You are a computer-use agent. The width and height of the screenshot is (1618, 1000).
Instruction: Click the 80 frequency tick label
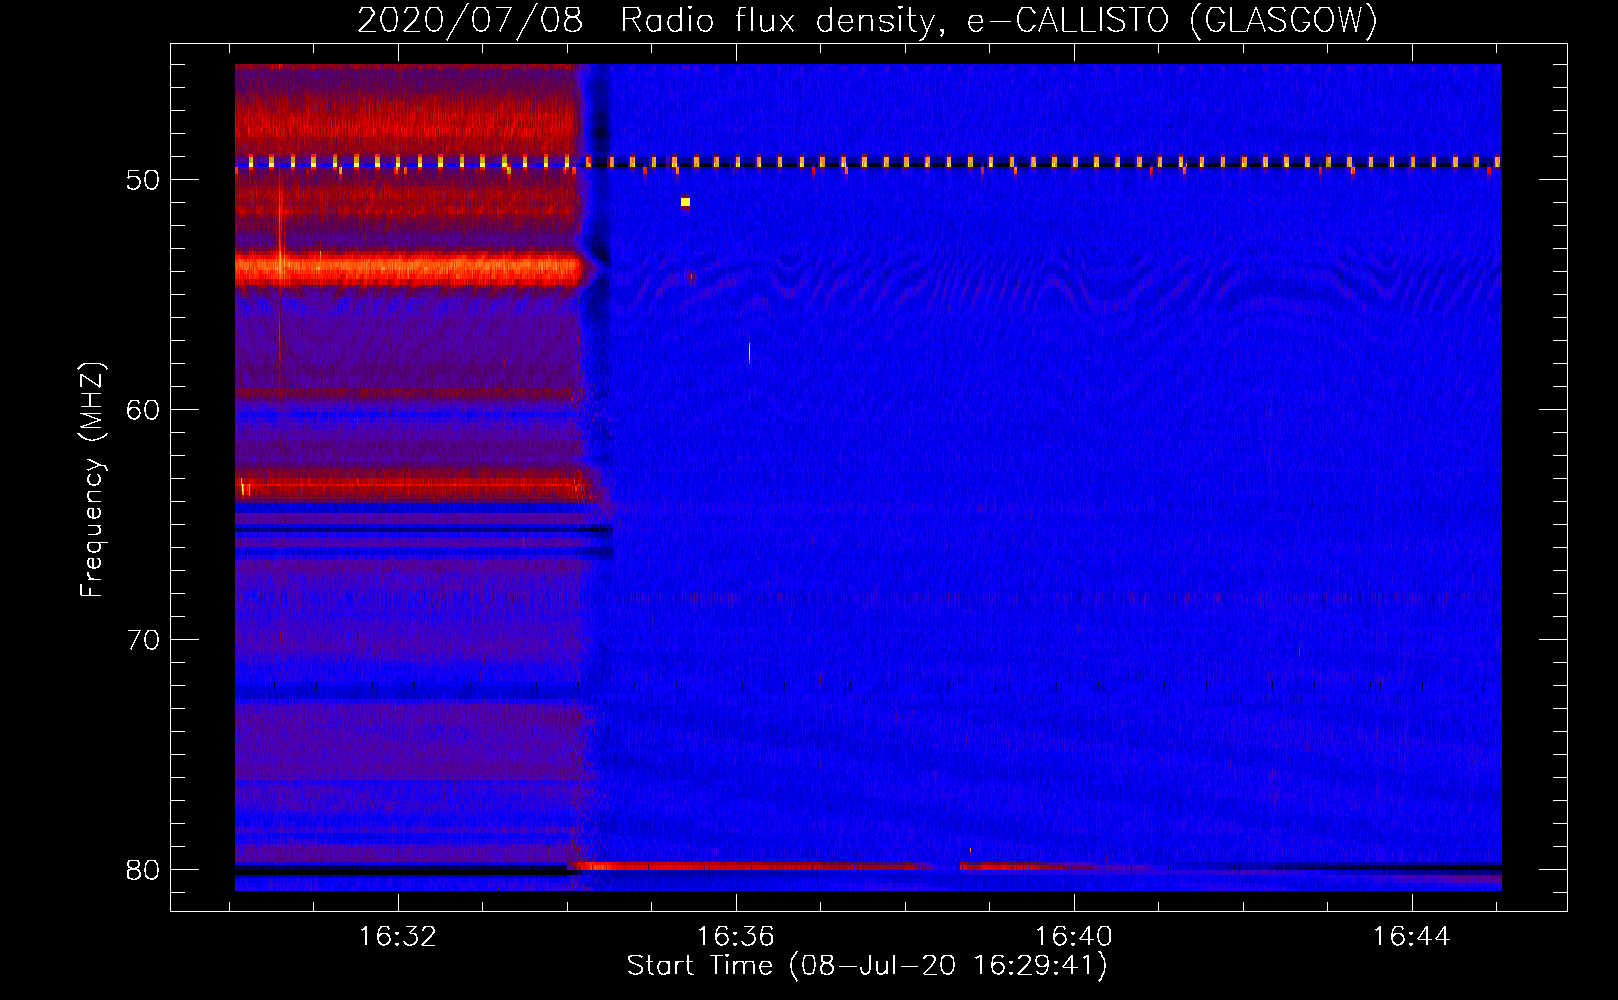[x=143, y=870]
